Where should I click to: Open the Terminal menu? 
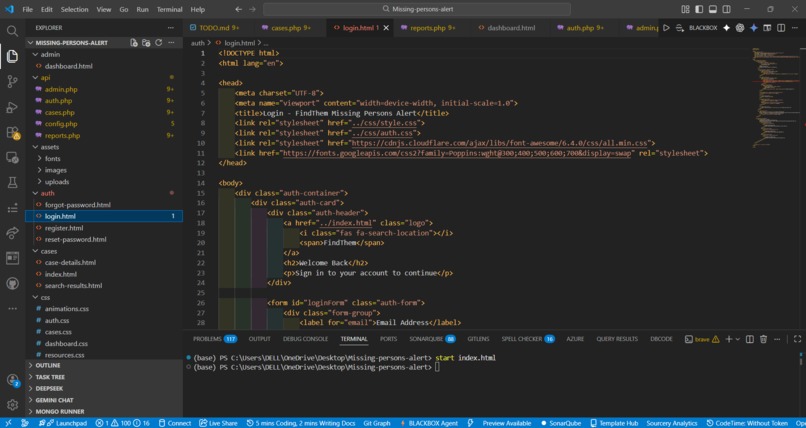pyautogui.click(x=170, y=9)
